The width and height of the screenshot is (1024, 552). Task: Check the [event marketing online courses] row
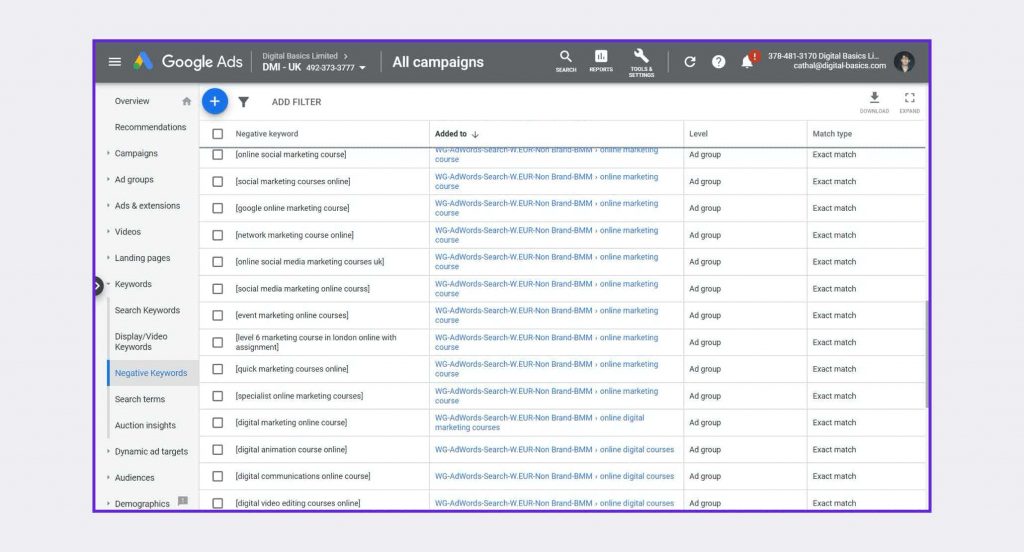pos(217,316)
